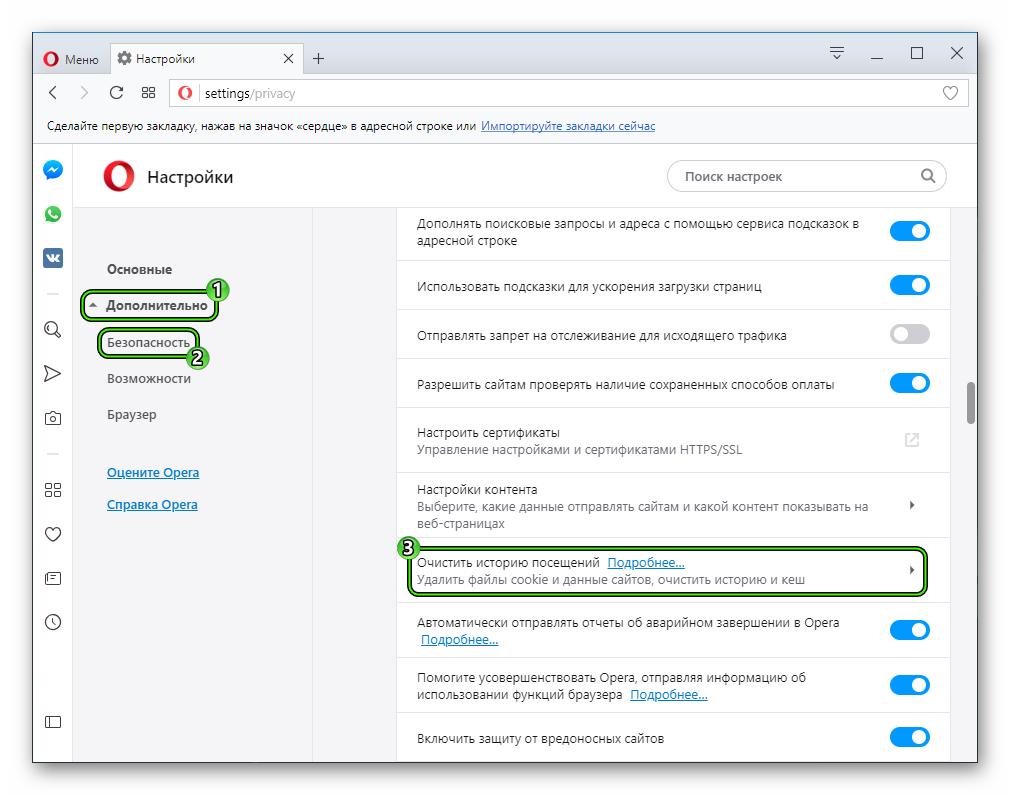The height and width of the screenshot is (795, 1010).
Task: Open Оцените Opera link
Action: pos(153,473)
